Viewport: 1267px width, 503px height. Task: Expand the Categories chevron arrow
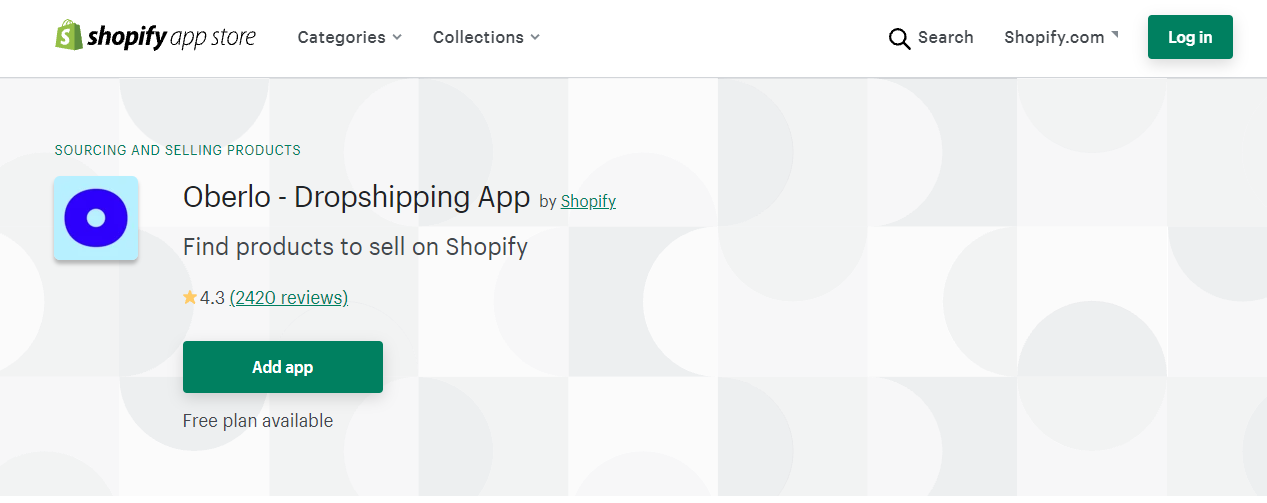pos(397,37)
